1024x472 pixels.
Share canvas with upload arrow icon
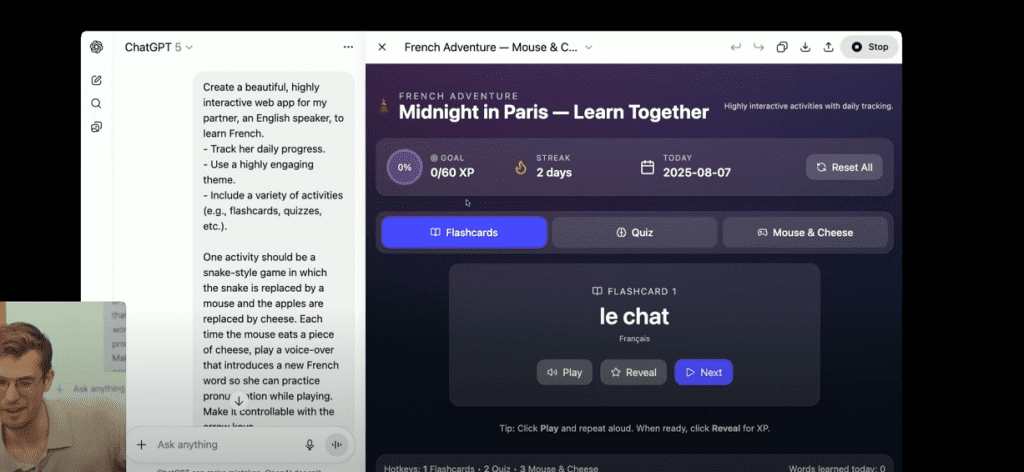[828, 47]
